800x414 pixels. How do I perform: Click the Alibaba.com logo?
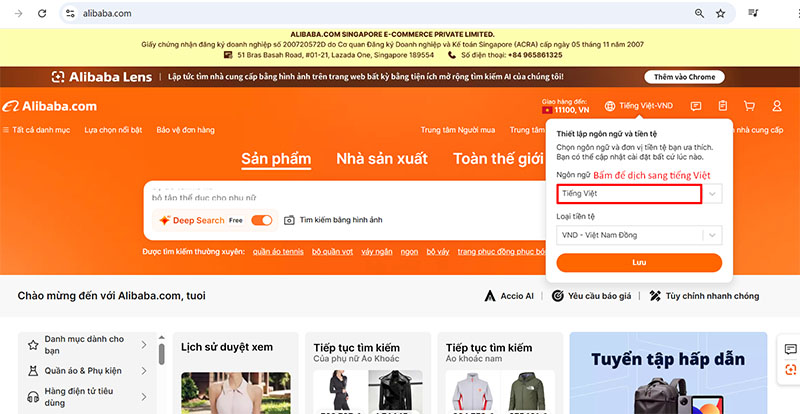pos(50,106)
